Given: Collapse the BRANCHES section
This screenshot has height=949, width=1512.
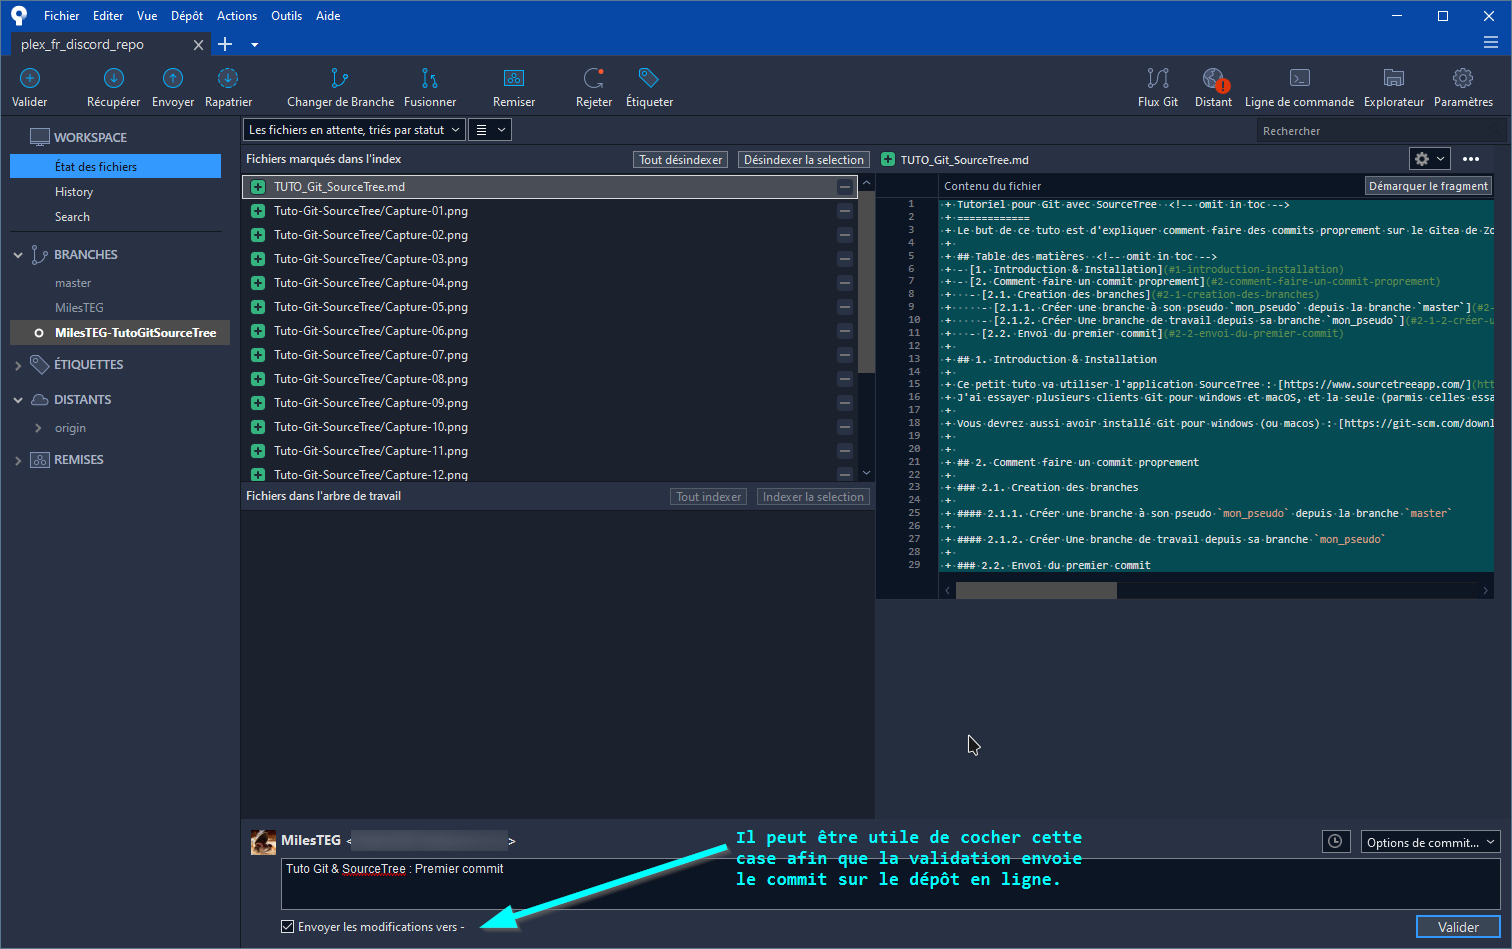Looking at the screenshot, I should pyautogui.click(x=18, y=255).
